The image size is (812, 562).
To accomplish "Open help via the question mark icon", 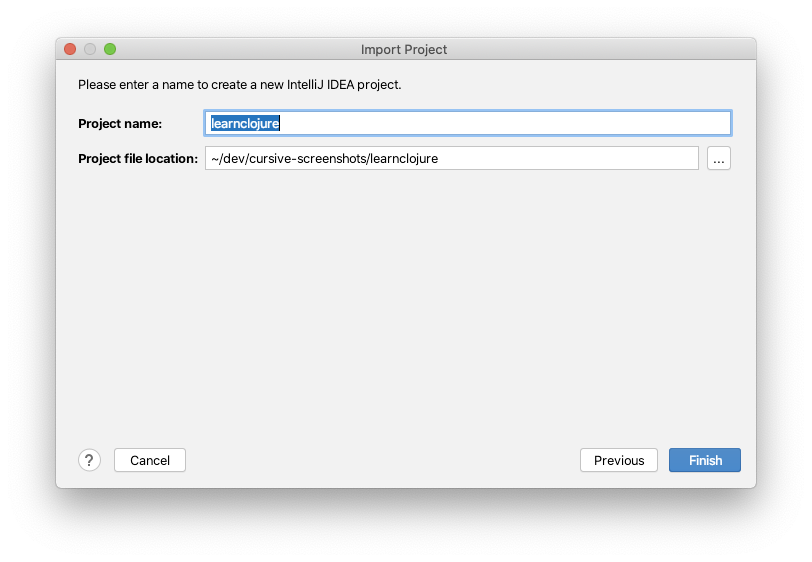I will pyautogui.click(x=89, y=460).
